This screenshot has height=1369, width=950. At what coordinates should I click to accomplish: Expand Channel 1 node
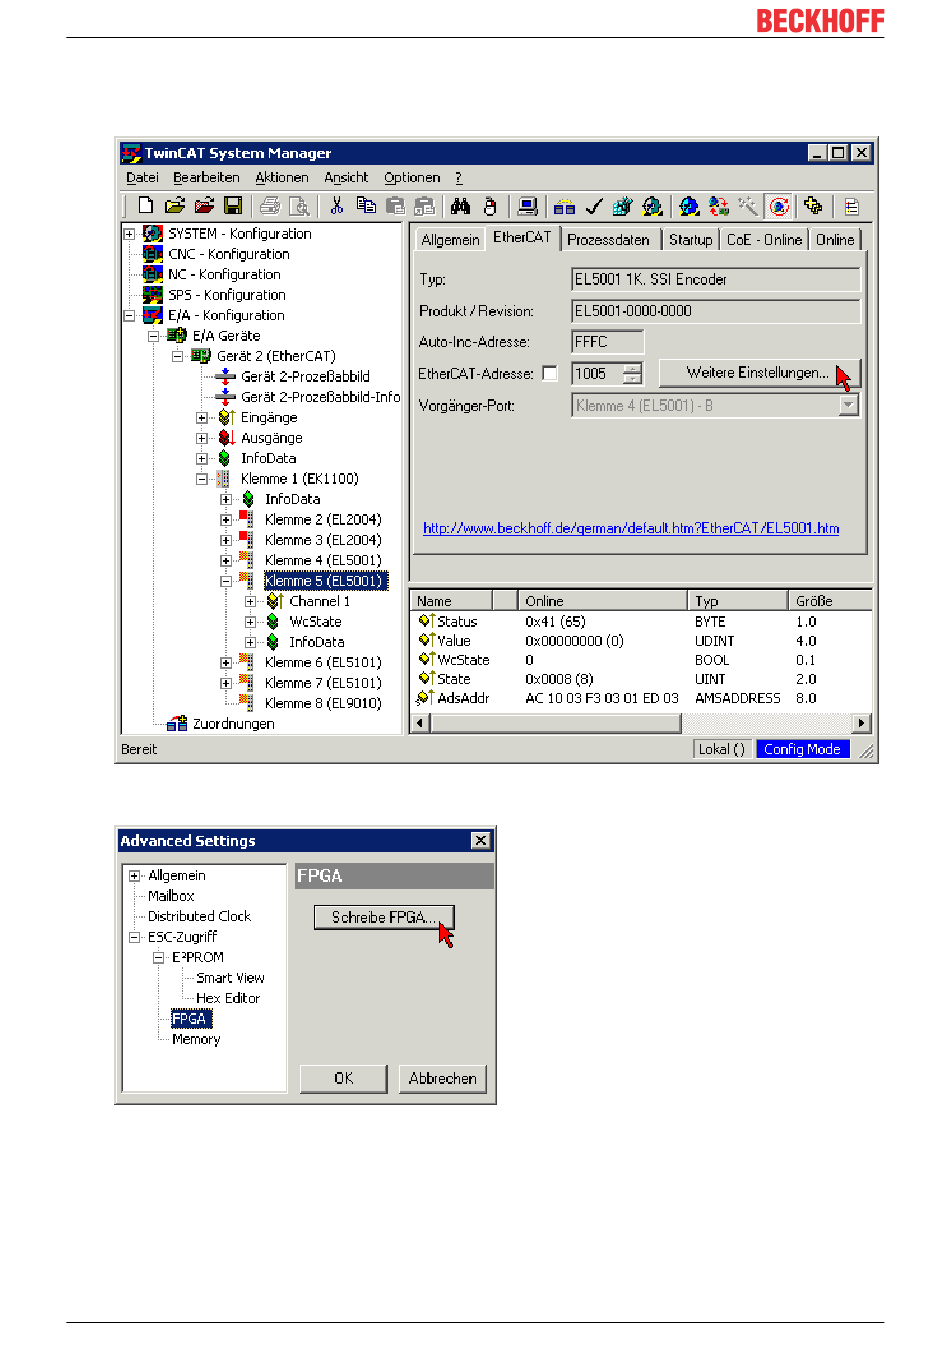tap(250, 602)
